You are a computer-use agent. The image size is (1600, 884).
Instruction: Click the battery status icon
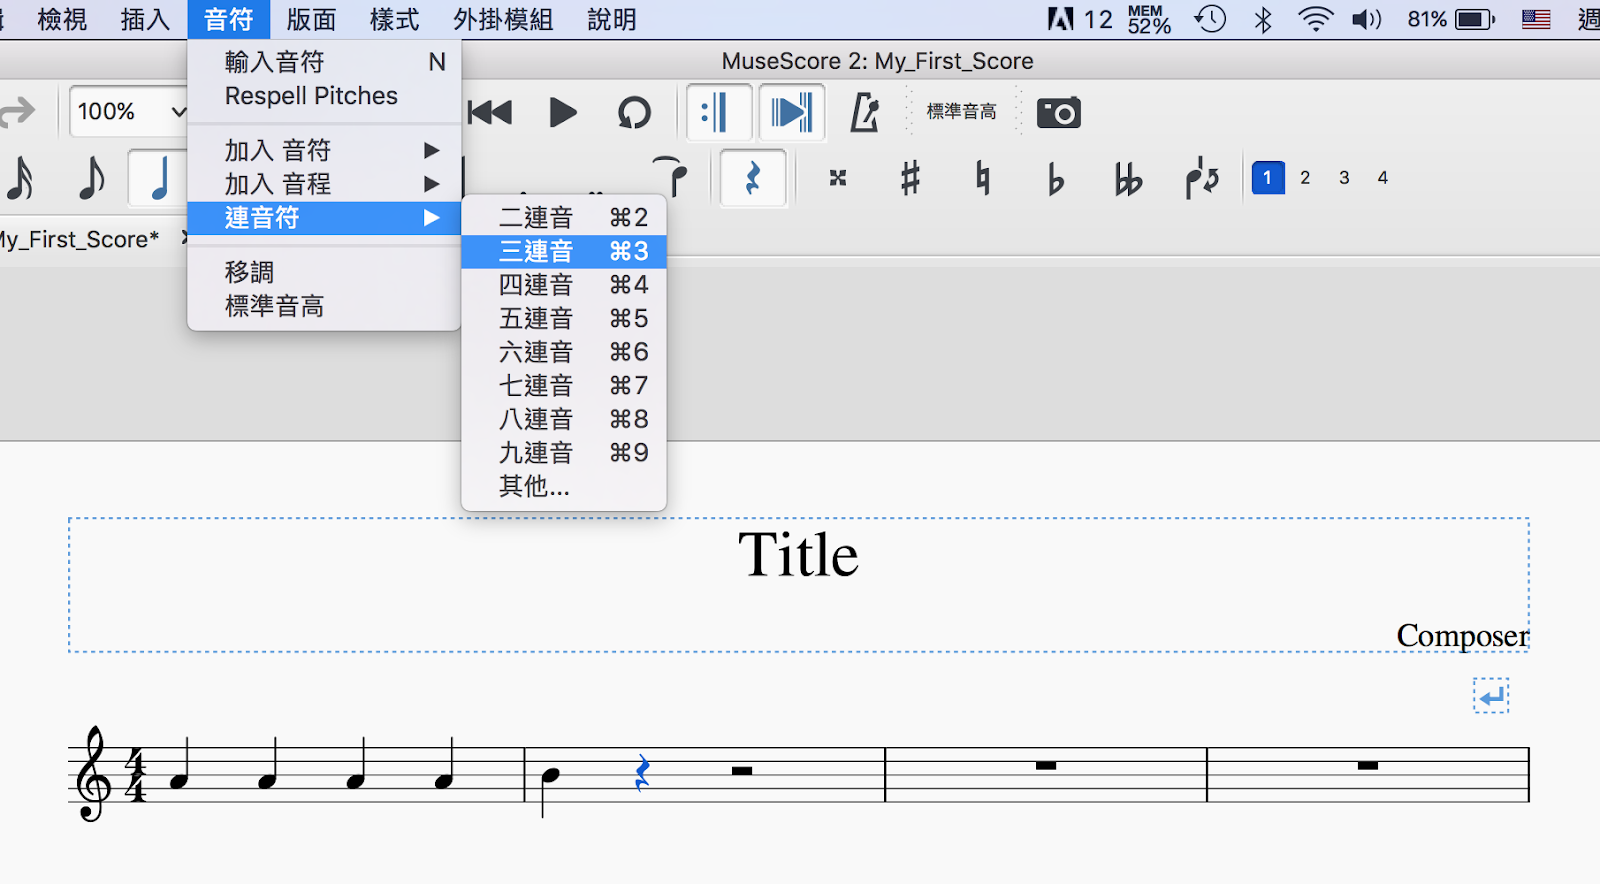coord(1475,19)
